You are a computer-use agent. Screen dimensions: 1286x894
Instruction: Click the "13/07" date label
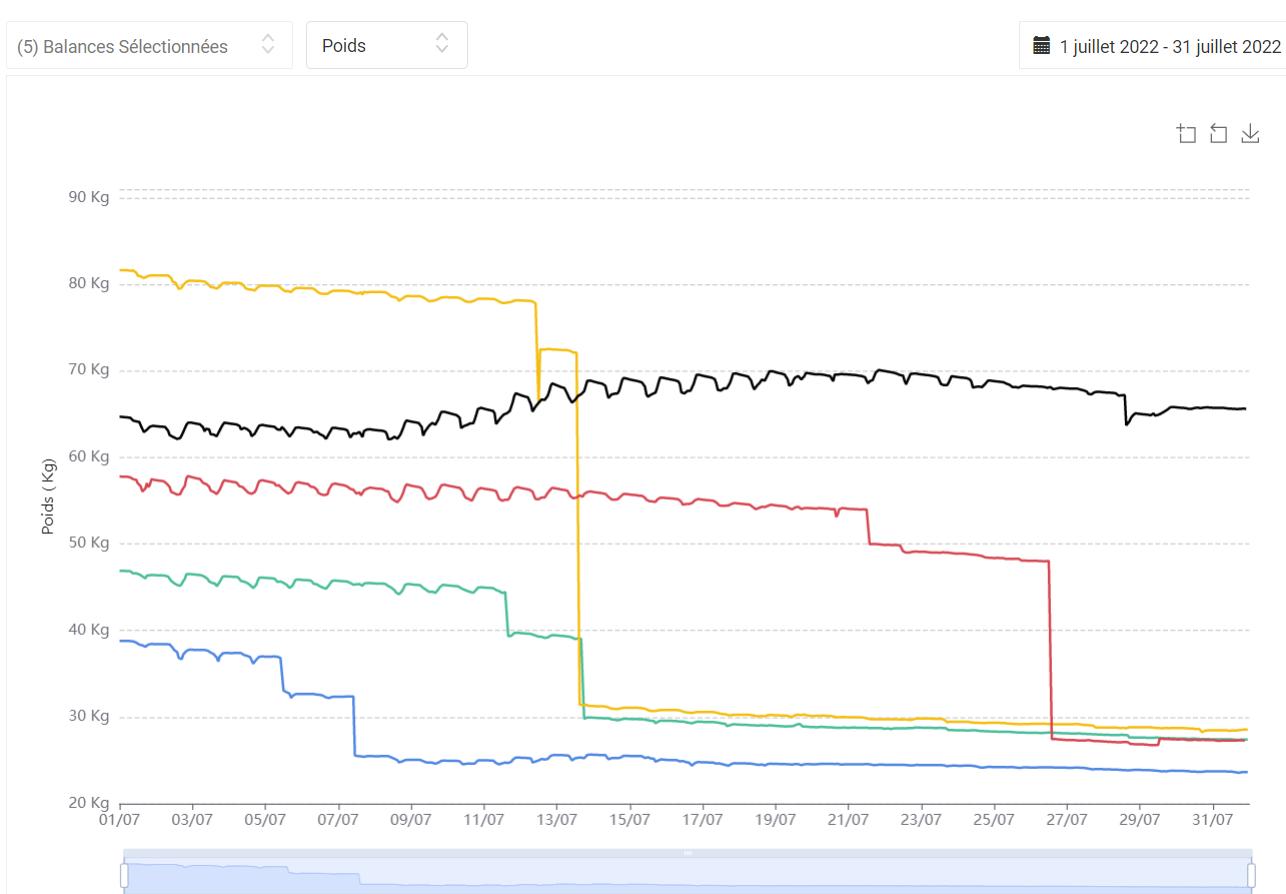click(557, 821)
